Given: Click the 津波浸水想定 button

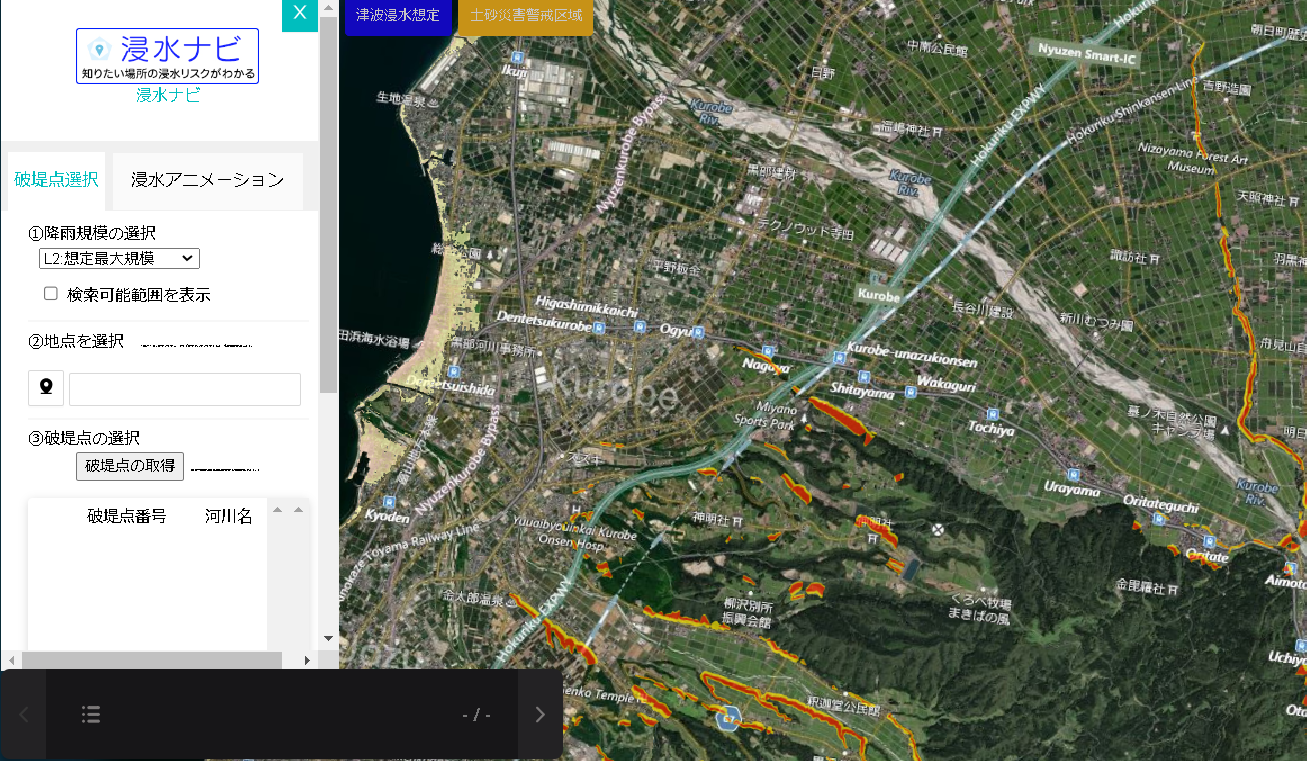Looking at the screenshot, I should point(398,16).
